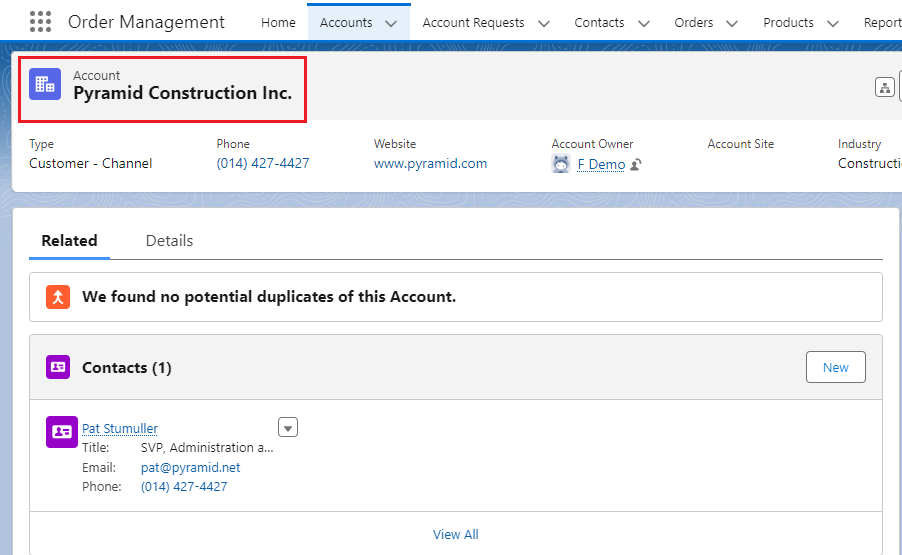Open the www.pyramid.com website link

[x=430, y=164]
